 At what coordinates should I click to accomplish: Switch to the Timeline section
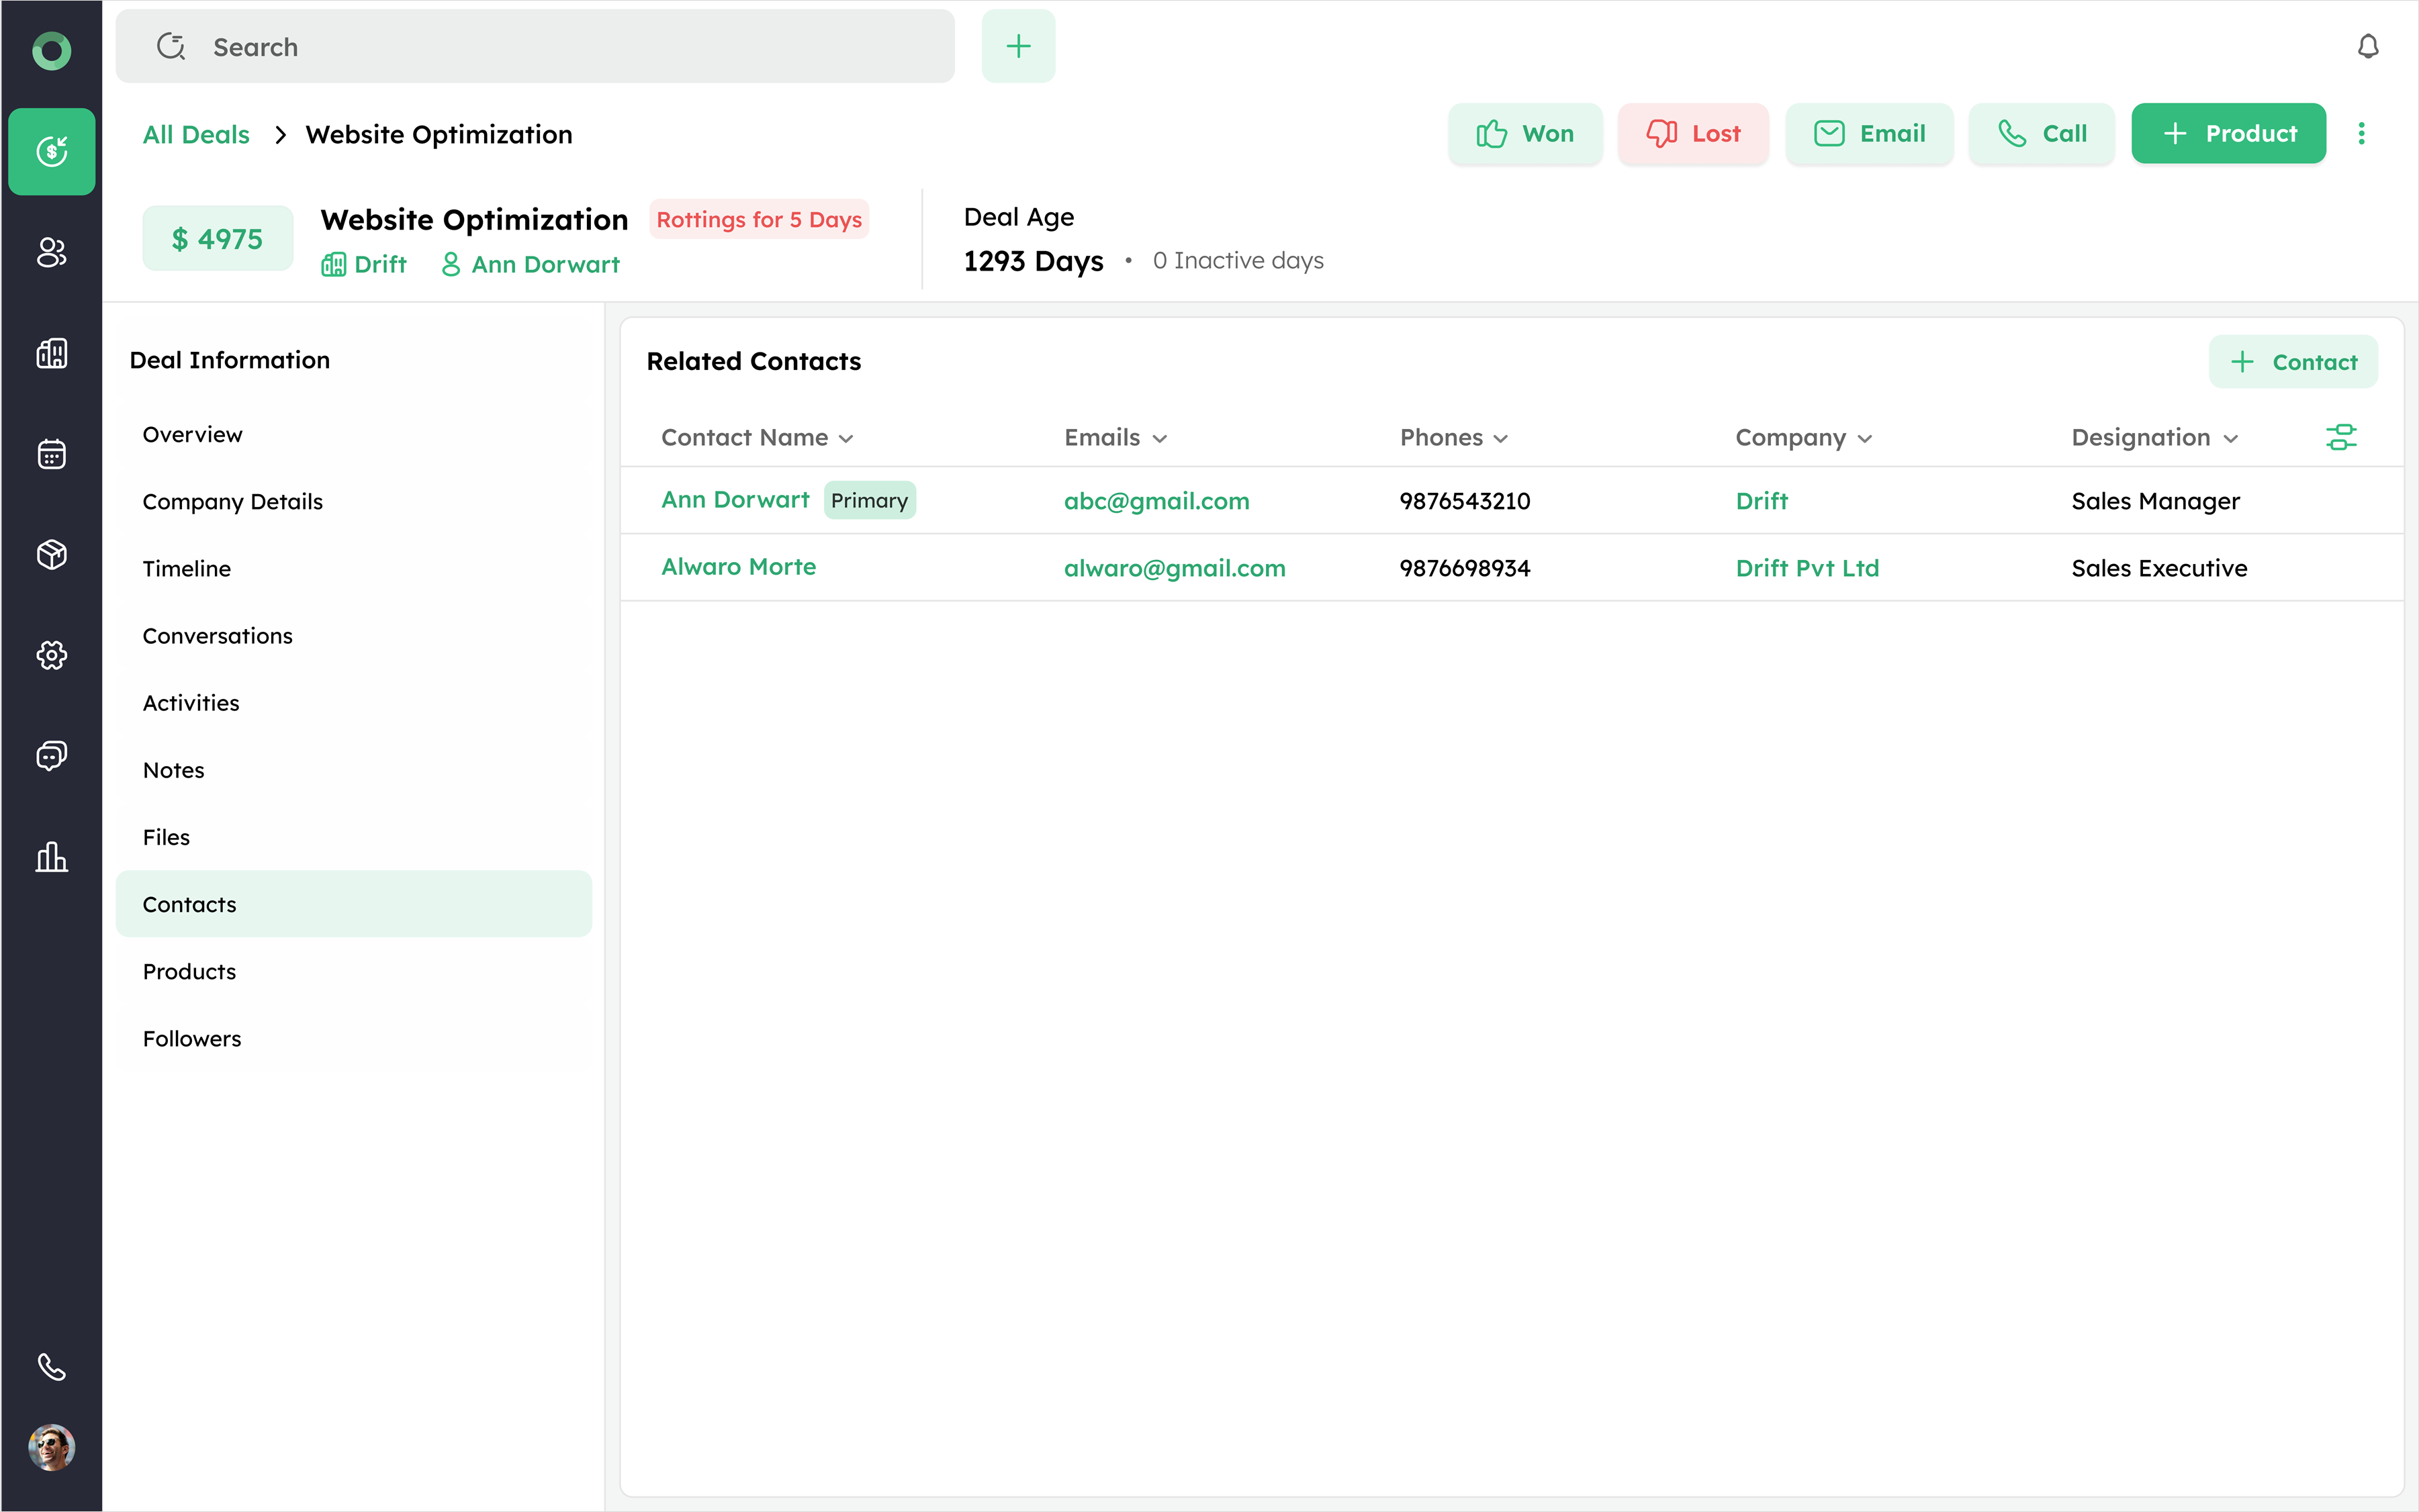187,568
